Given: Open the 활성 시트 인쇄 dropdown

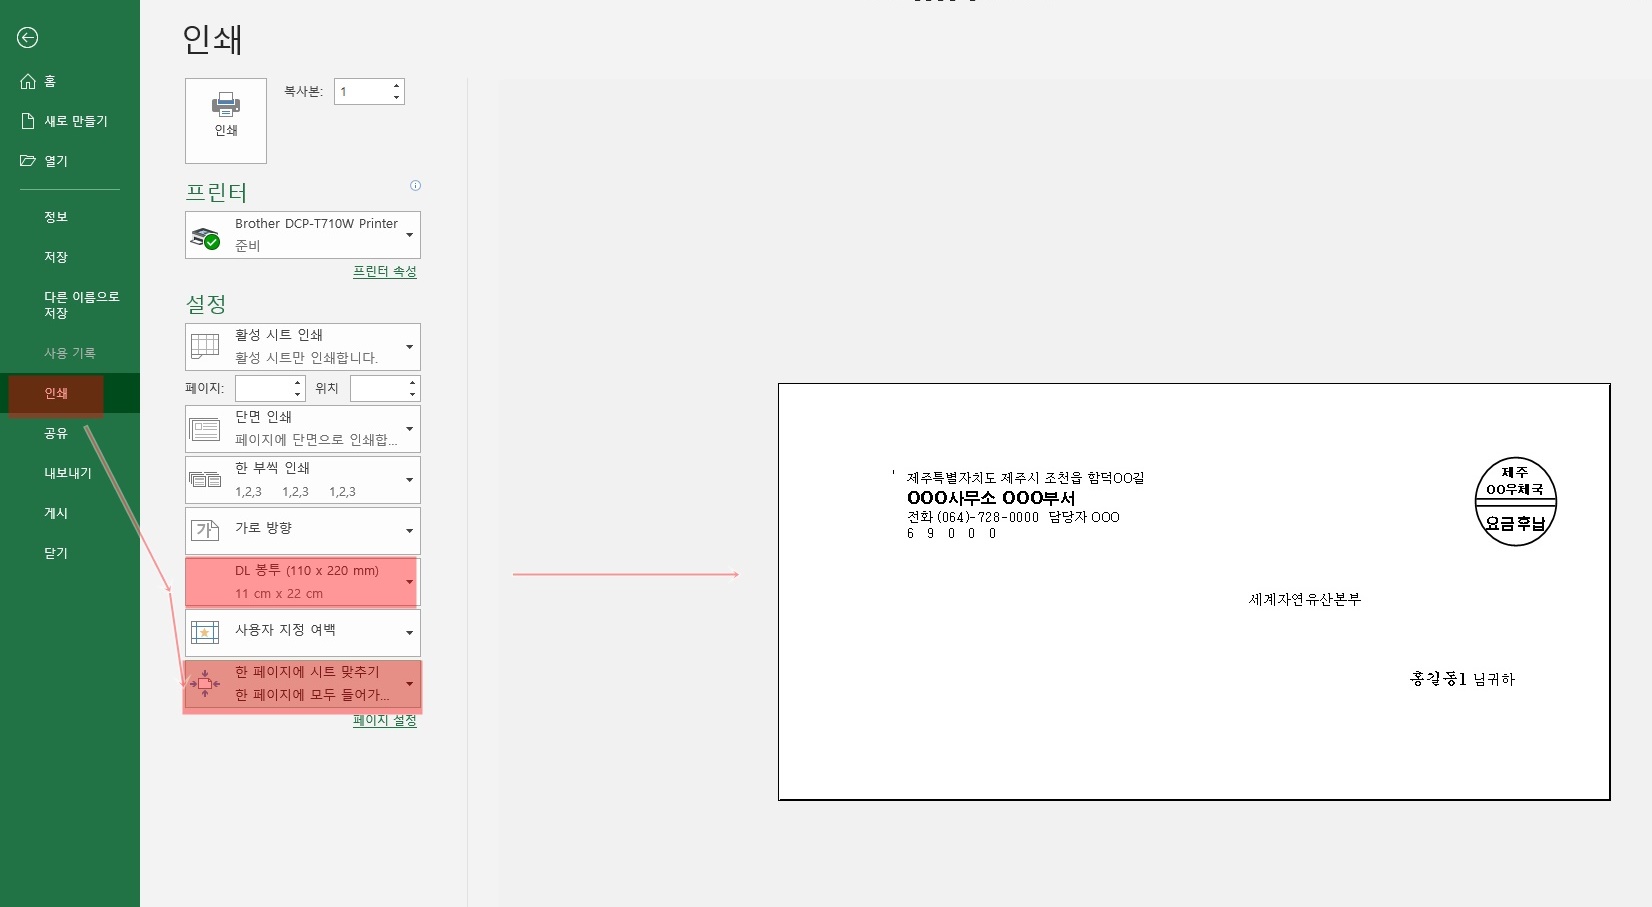Looking at the screenshot, I should click(303, 347).
